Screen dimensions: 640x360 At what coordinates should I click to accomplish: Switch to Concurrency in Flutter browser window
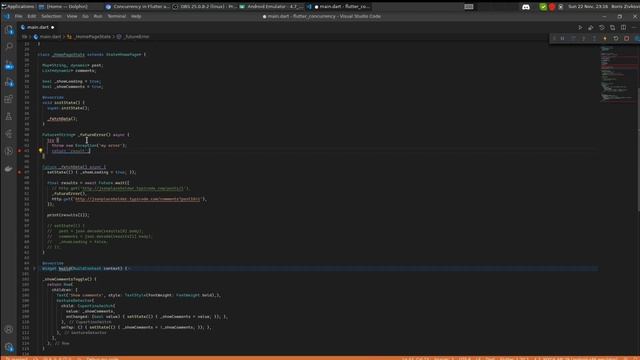pyautogui.click(x=138, y=7)
